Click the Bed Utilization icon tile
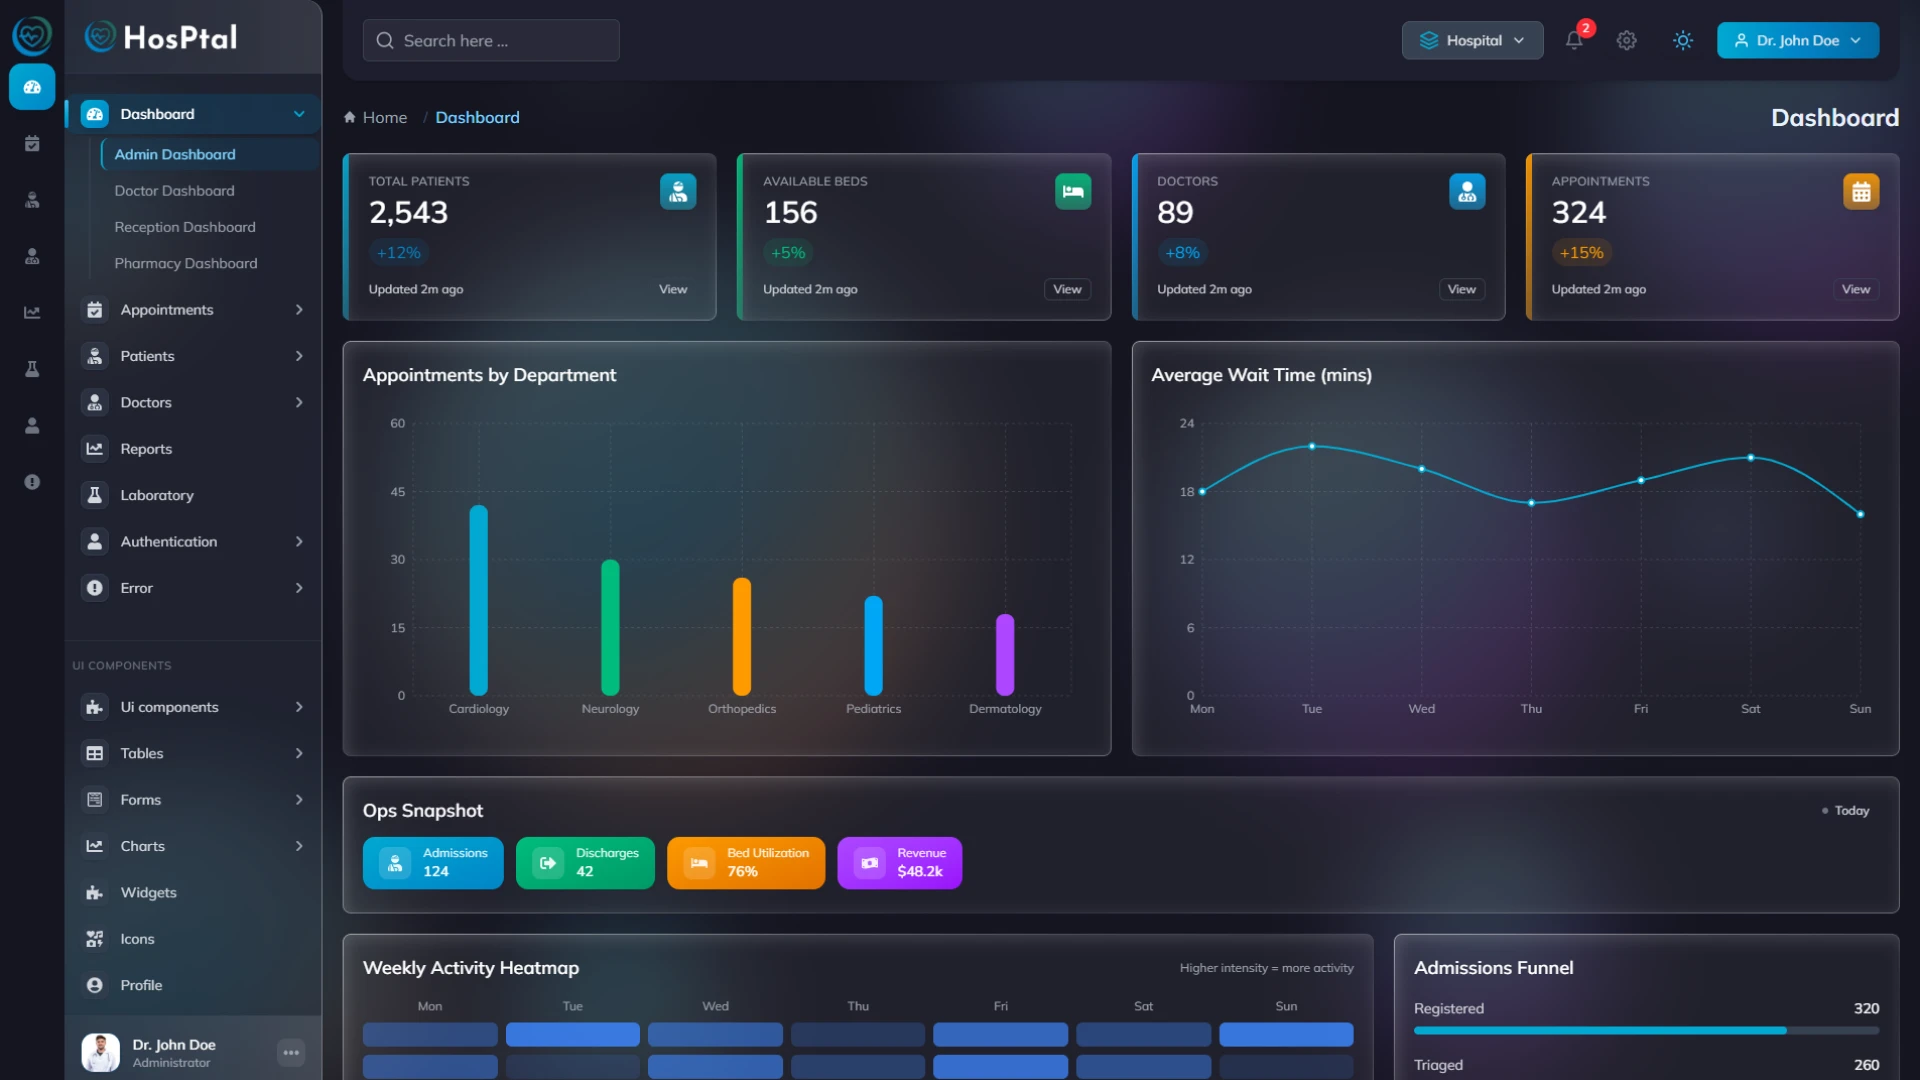The height and width of the screenshot is (1080, 1920). (x=699, y=863)
